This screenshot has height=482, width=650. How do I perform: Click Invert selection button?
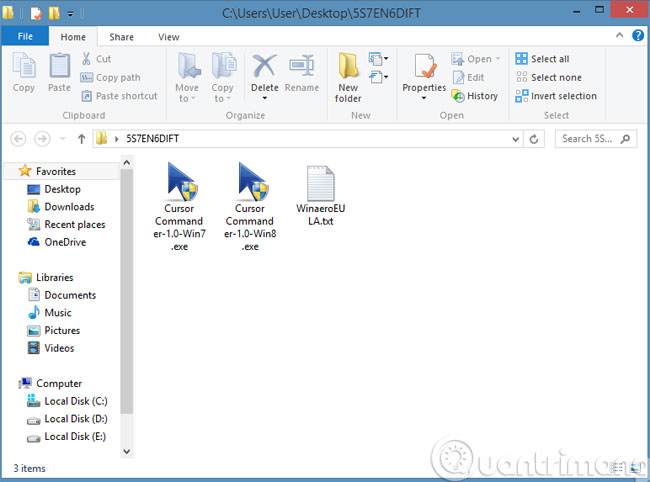click(x=556, y=96)
